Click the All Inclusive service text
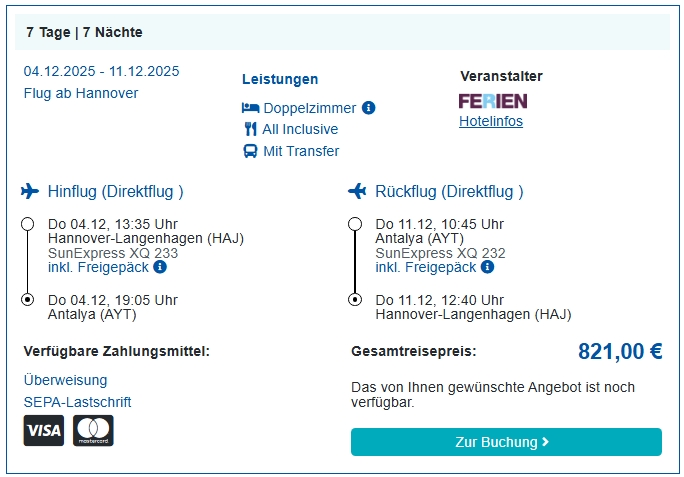This screenshot has width=684, height=477. pos(300,129)
